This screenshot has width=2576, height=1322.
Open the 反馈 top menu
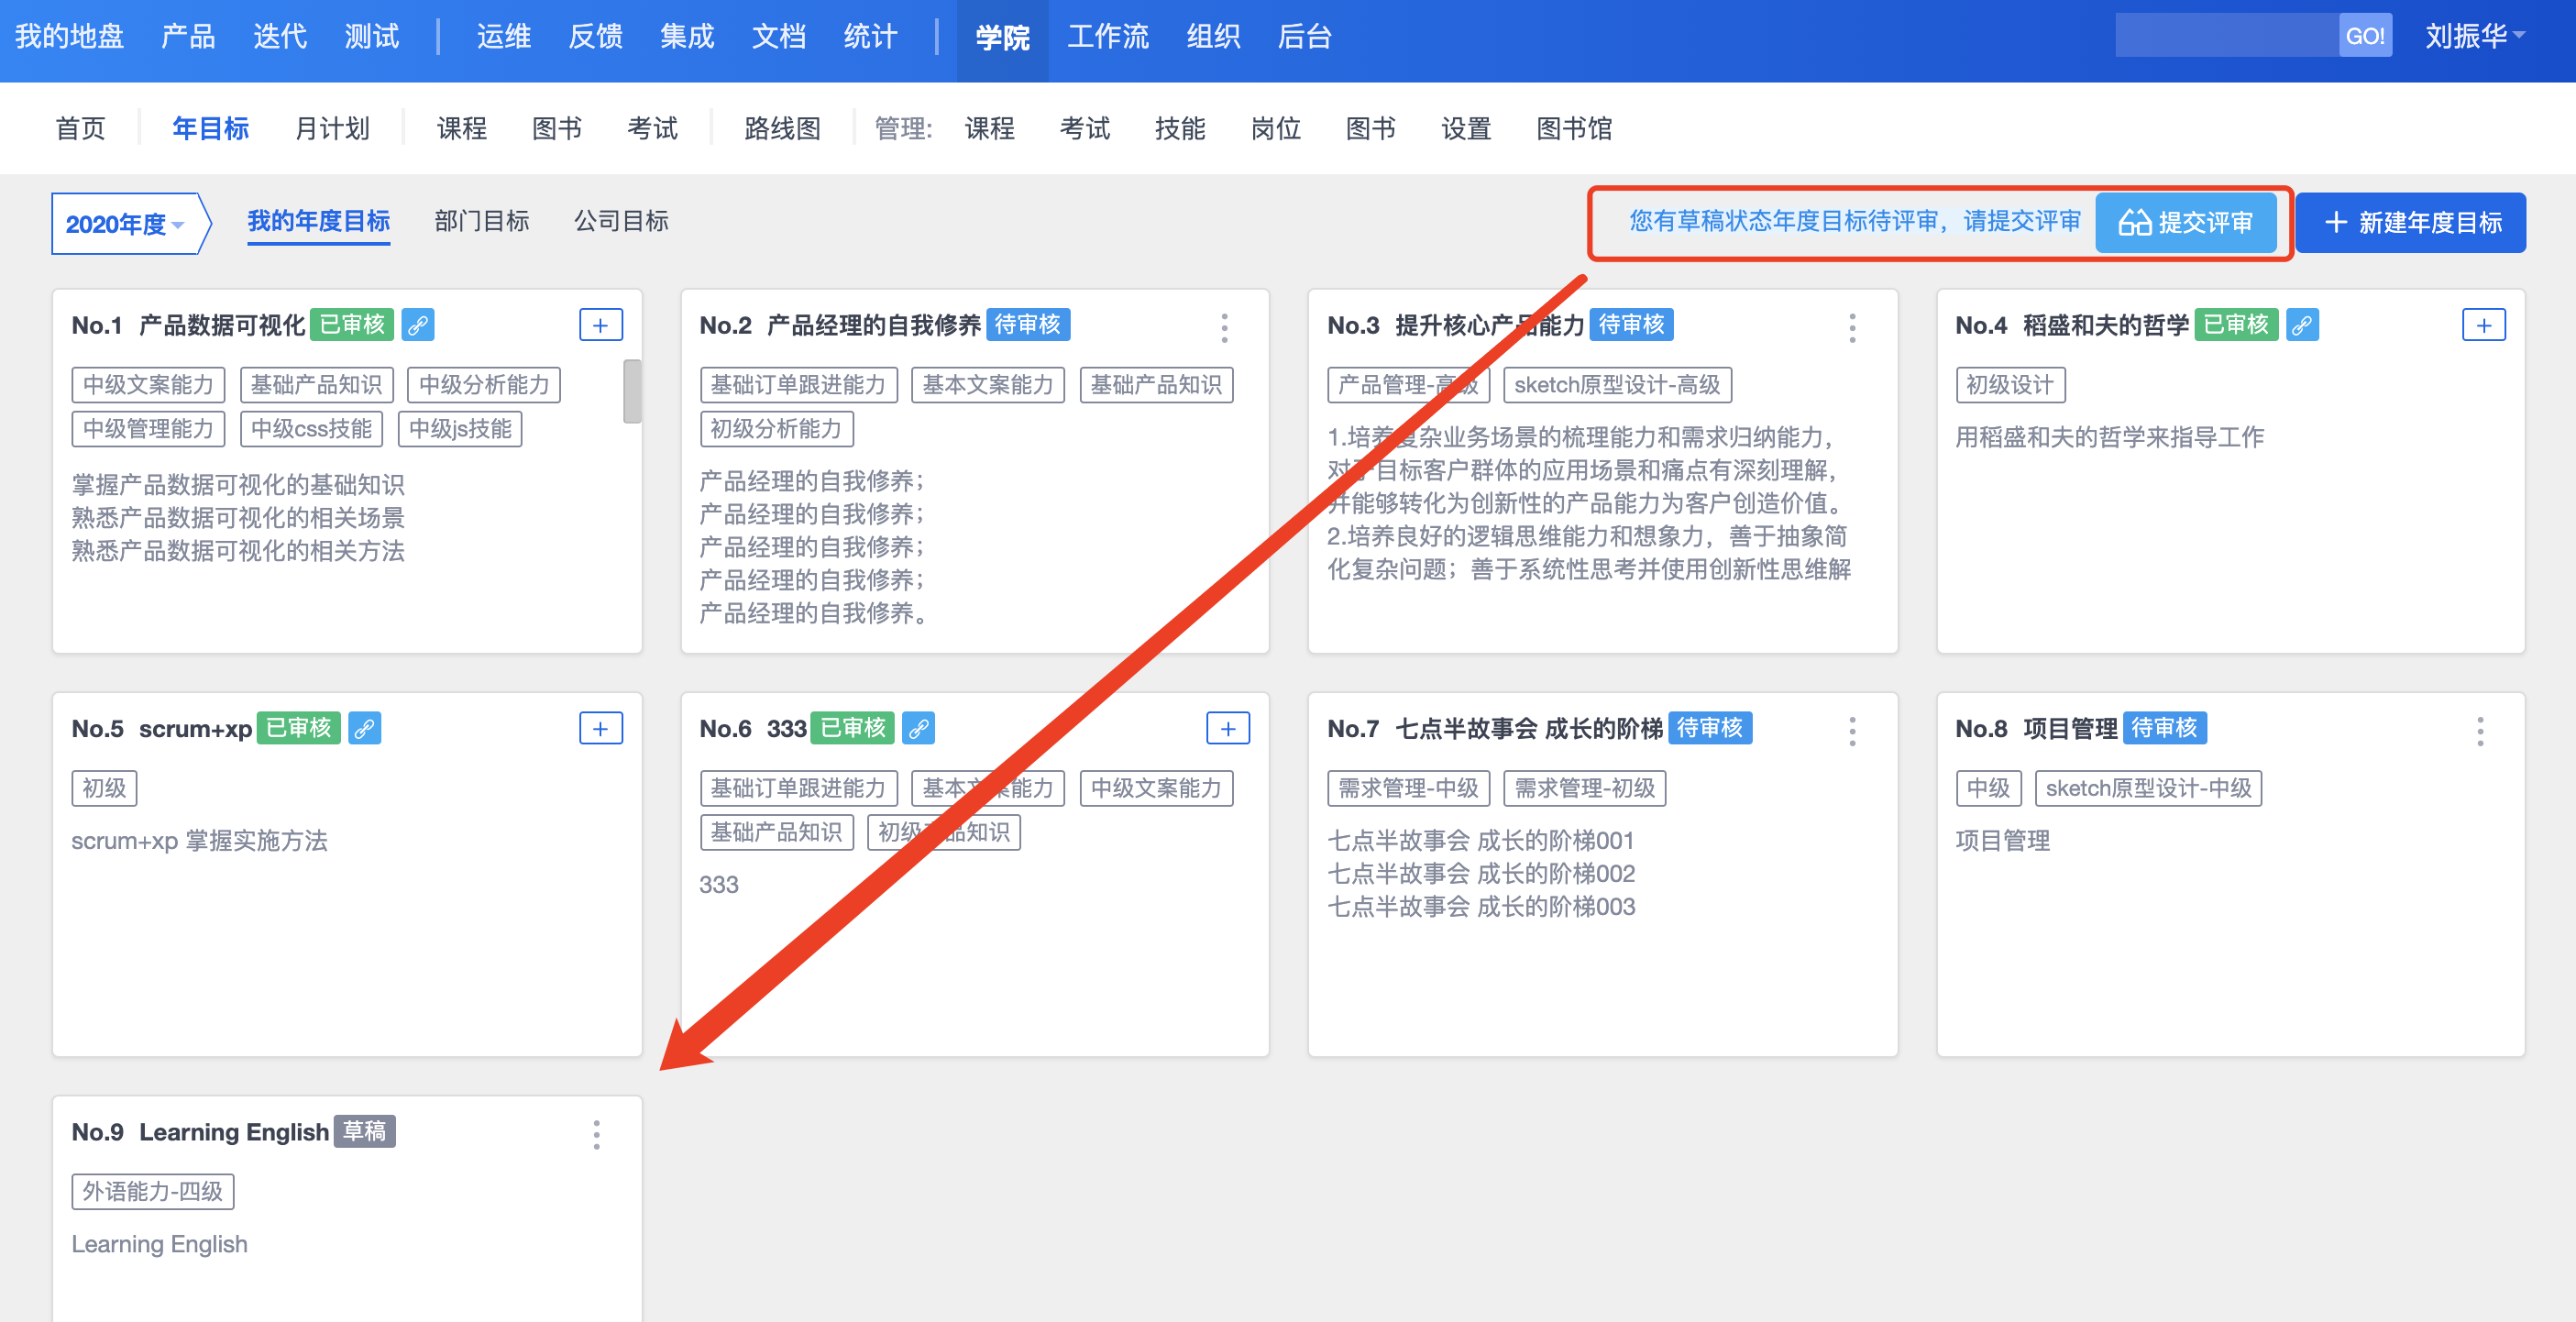pos(596,36)
